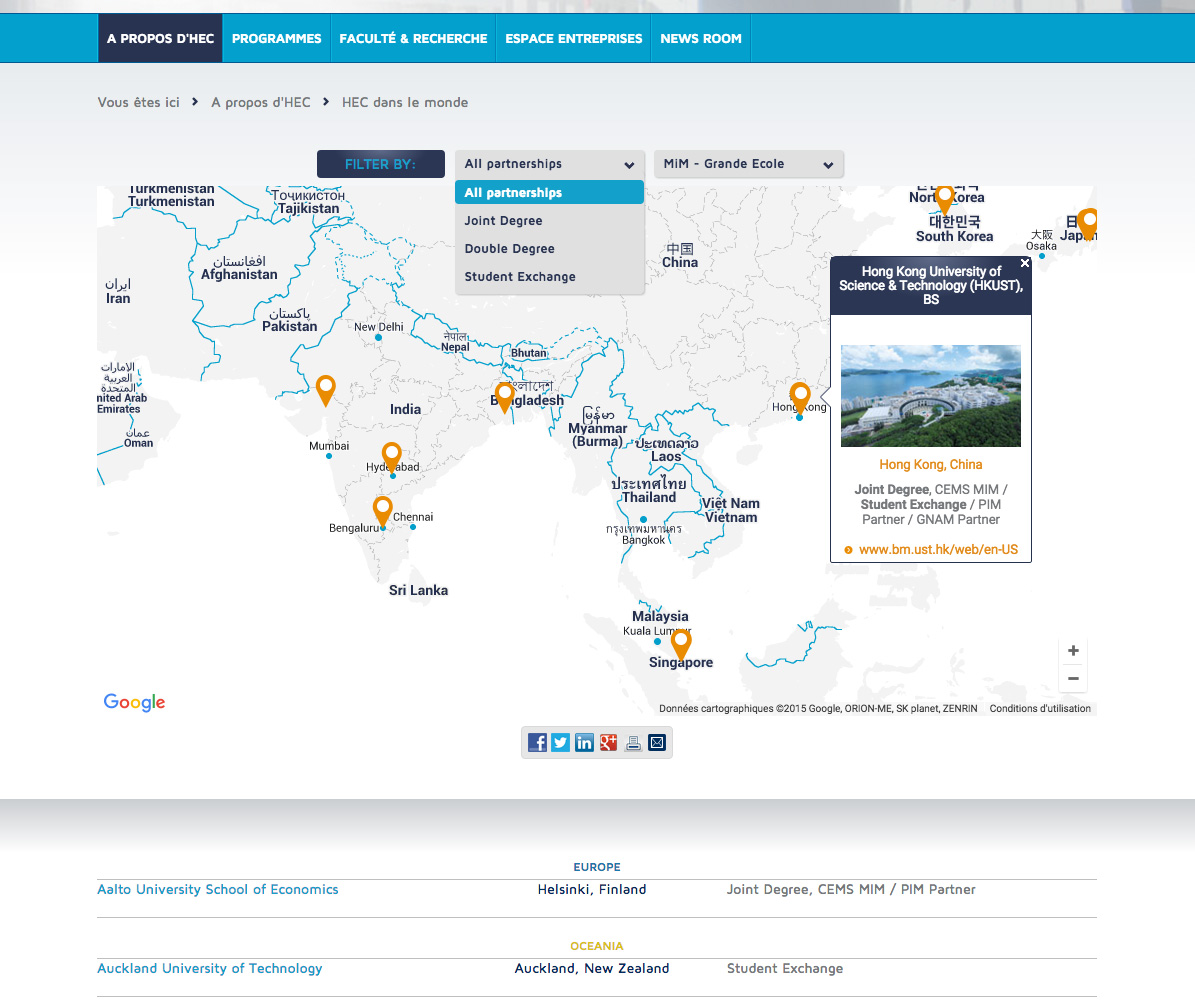Open Auckland University of Technology link
This screenshot has height=1003, width=1195.
pyautogui.click(x=210, y=969)
